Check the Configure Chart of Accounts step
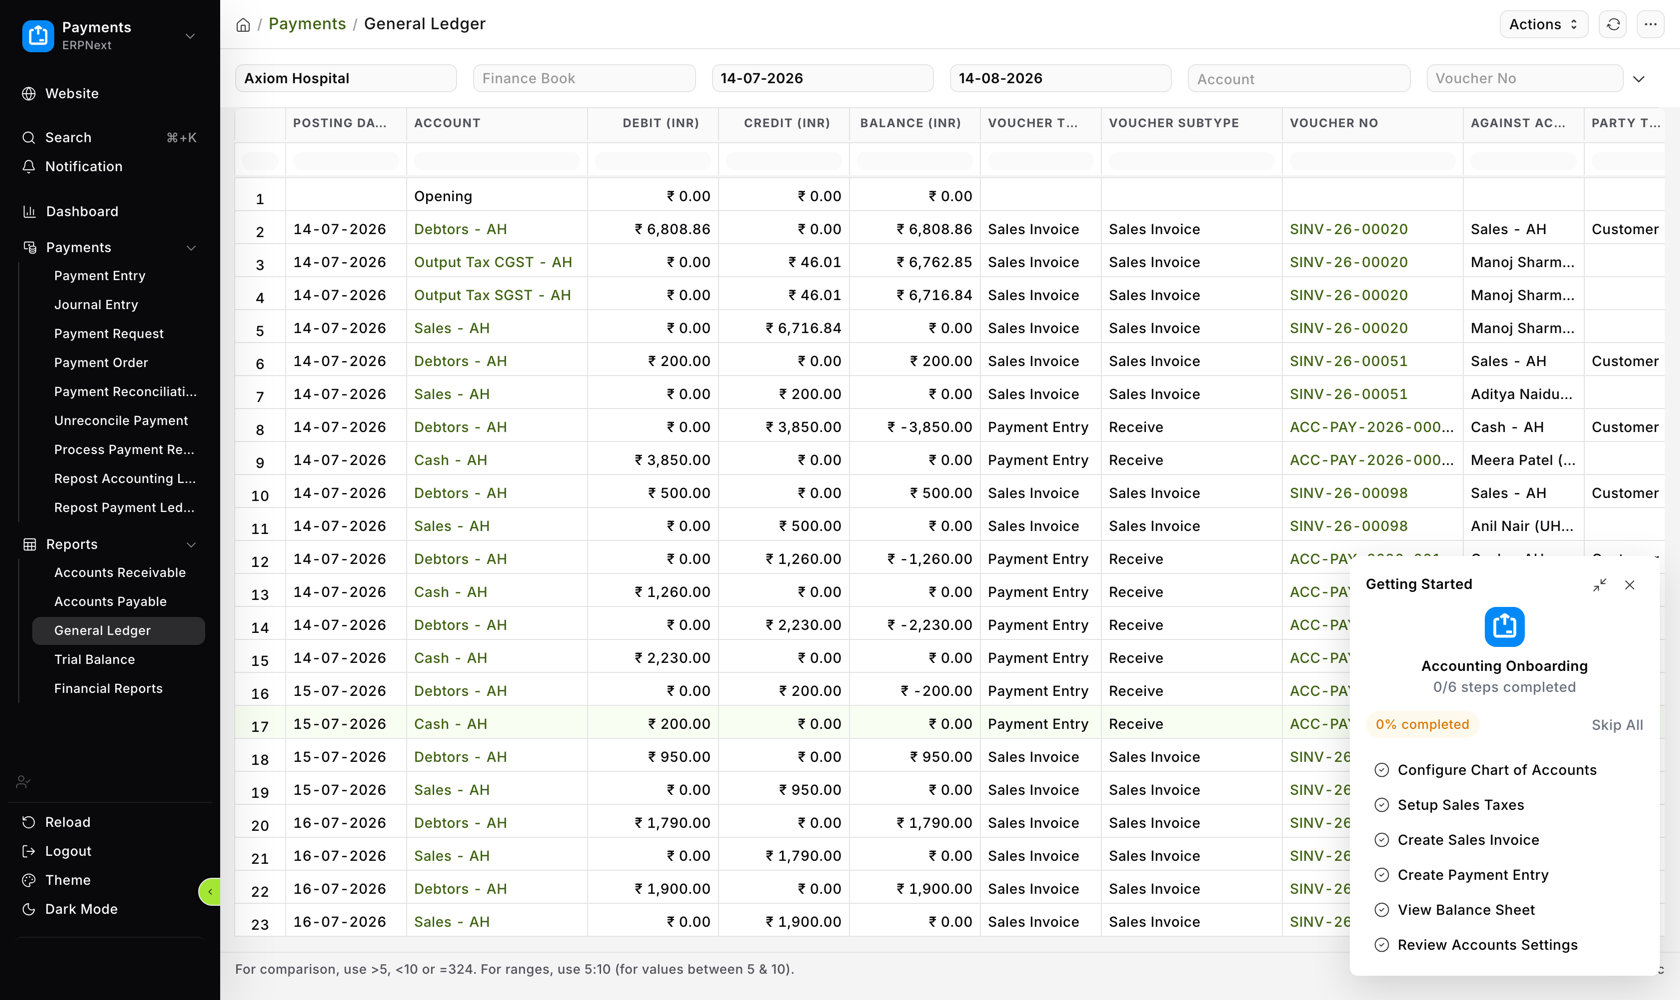The height and width of the screenshot is (1000, 1680). 1382,770
